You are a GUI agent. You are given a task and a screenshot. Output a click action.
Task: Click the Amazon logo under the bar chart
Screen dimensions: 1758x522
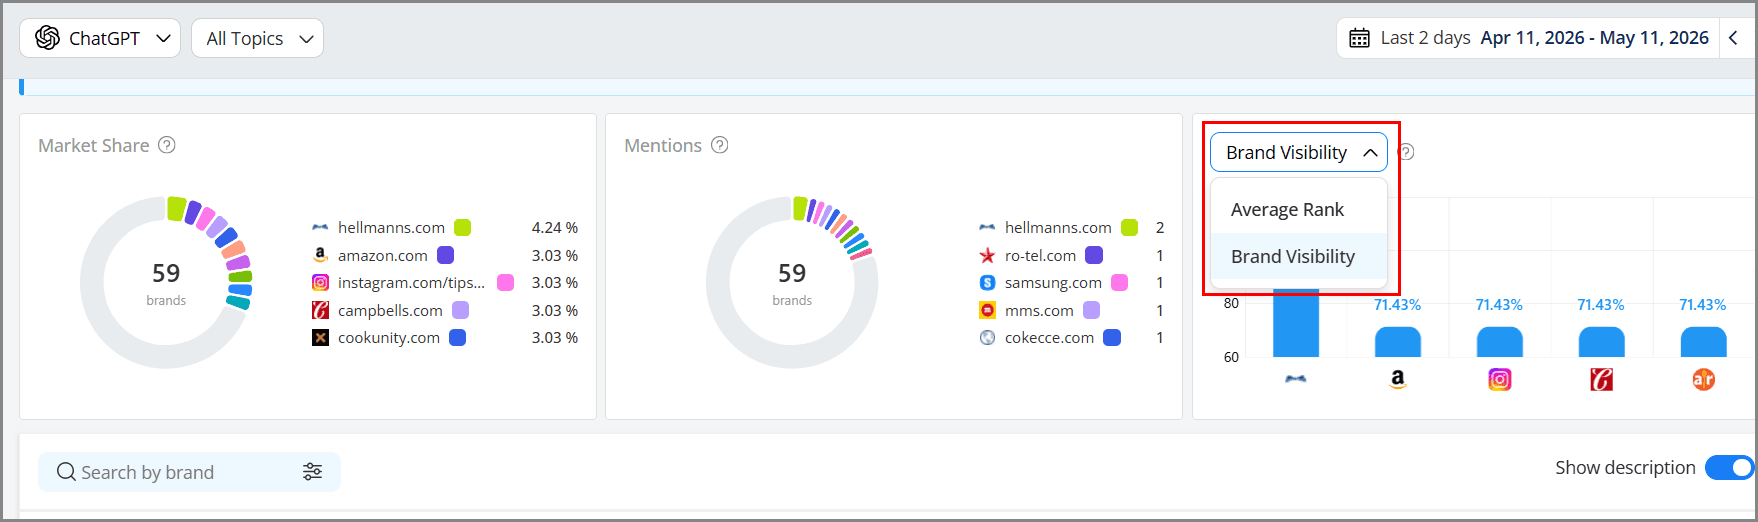click(1398, 379)
